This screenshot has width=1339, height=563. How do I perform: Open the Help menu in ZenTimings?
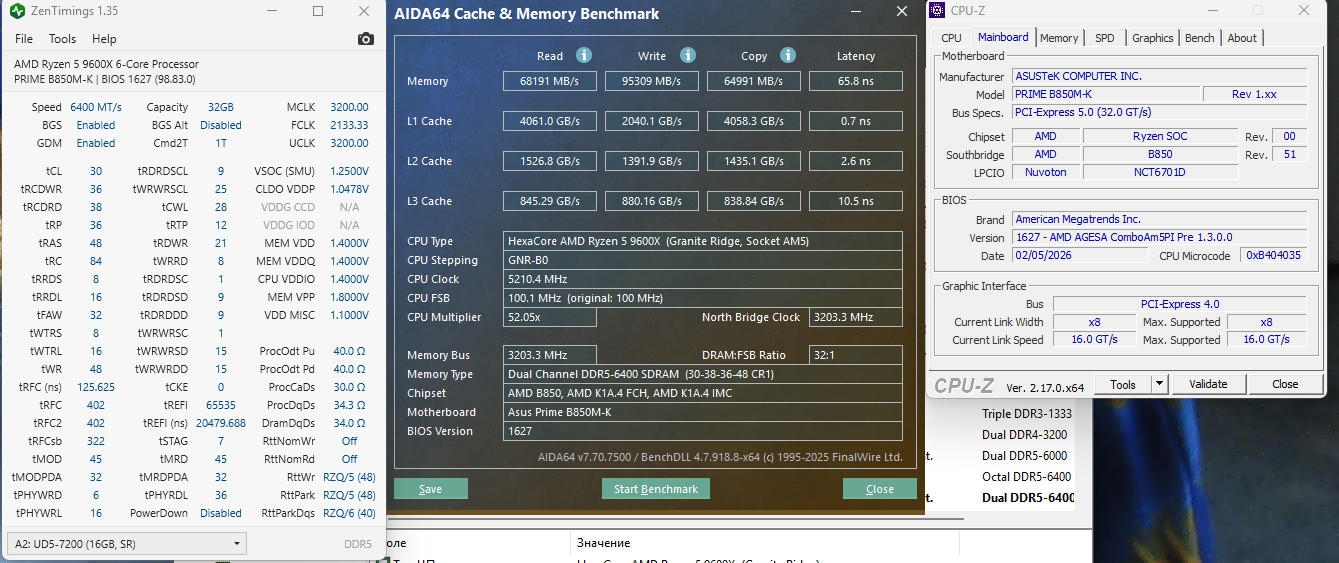pyautogui.click(x=104, y=39)
